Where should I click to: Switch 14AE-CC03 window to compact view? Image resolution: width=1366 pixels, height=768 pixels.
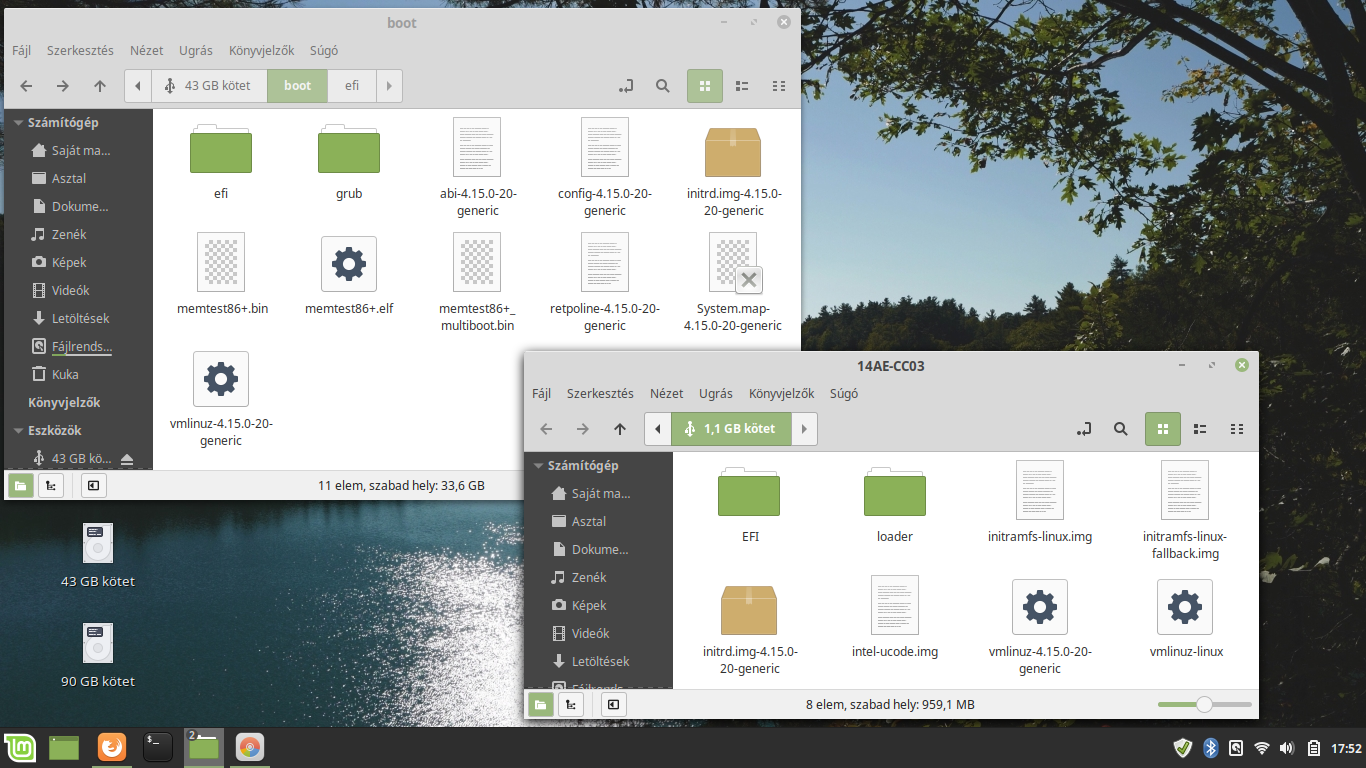point(1237,429)
